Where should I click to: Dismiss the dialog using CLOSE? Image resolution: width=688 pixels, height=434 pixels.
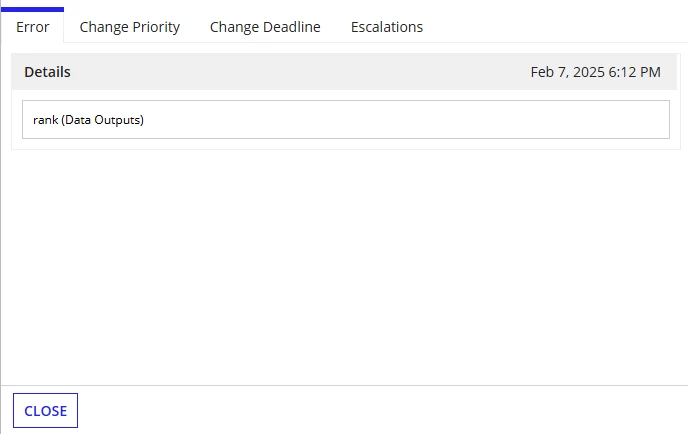click(45, 411)
